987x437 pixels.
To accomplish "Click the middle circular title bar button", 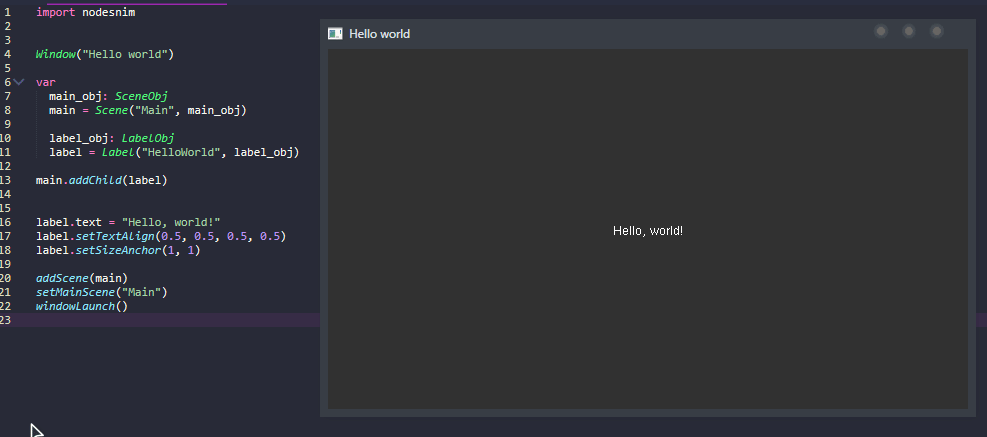I will pyautogui.click(x=909, y=32).
